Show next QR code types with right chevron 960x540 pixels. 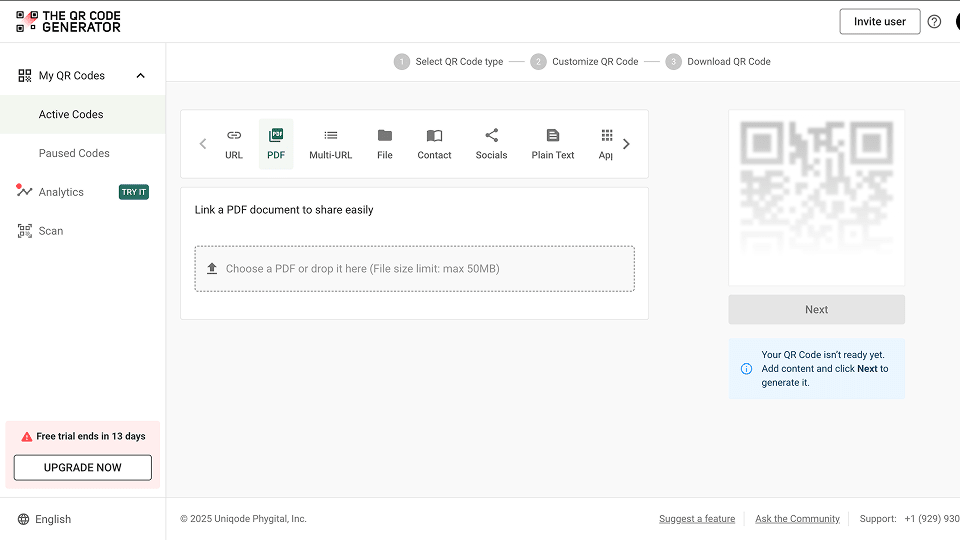(x=626, y=144)
